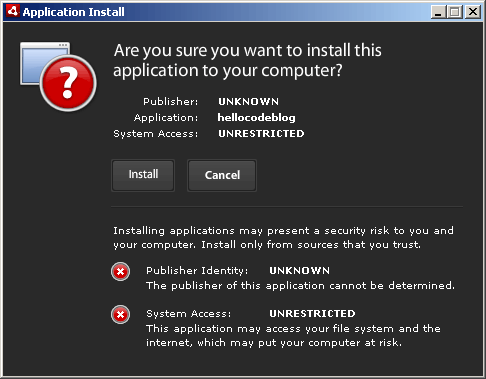This screenshot has height=379, width=486.
Task: Click the file system access warning text
Action: click(x=293, y=336)
